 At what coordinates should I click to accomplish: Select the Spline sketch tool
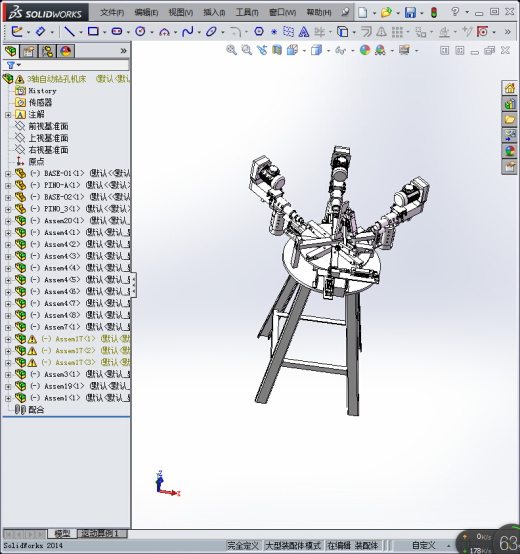(x=188, y=32)
